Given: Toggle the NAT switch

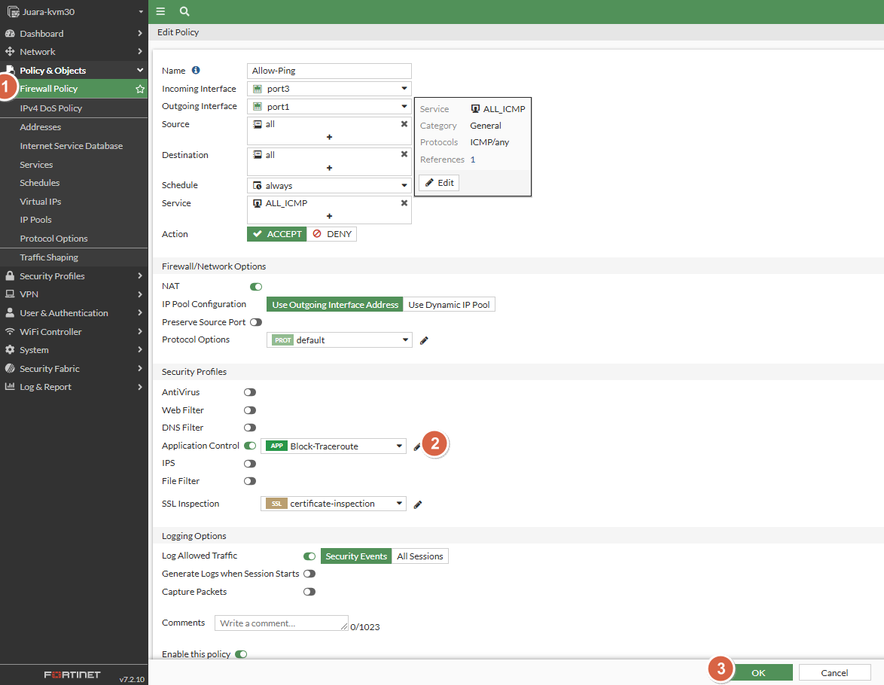Looking at the screenshot, I should pyautogui.click(x=256, y=286).
